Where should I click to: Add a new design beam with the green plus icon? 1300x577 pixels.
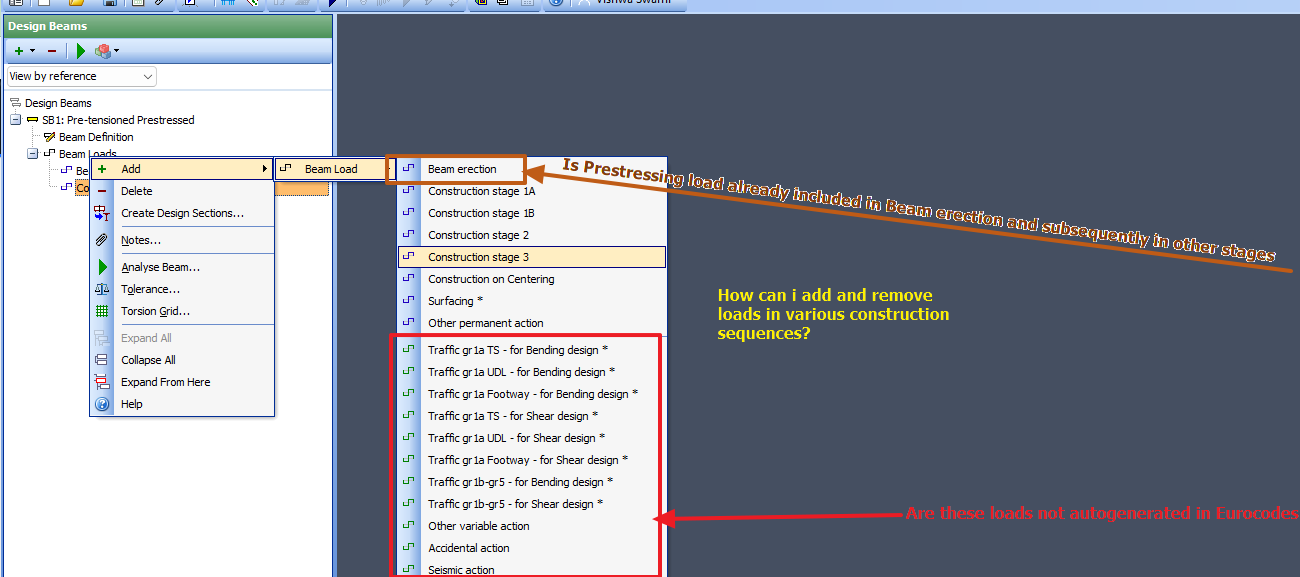(17, 50)
